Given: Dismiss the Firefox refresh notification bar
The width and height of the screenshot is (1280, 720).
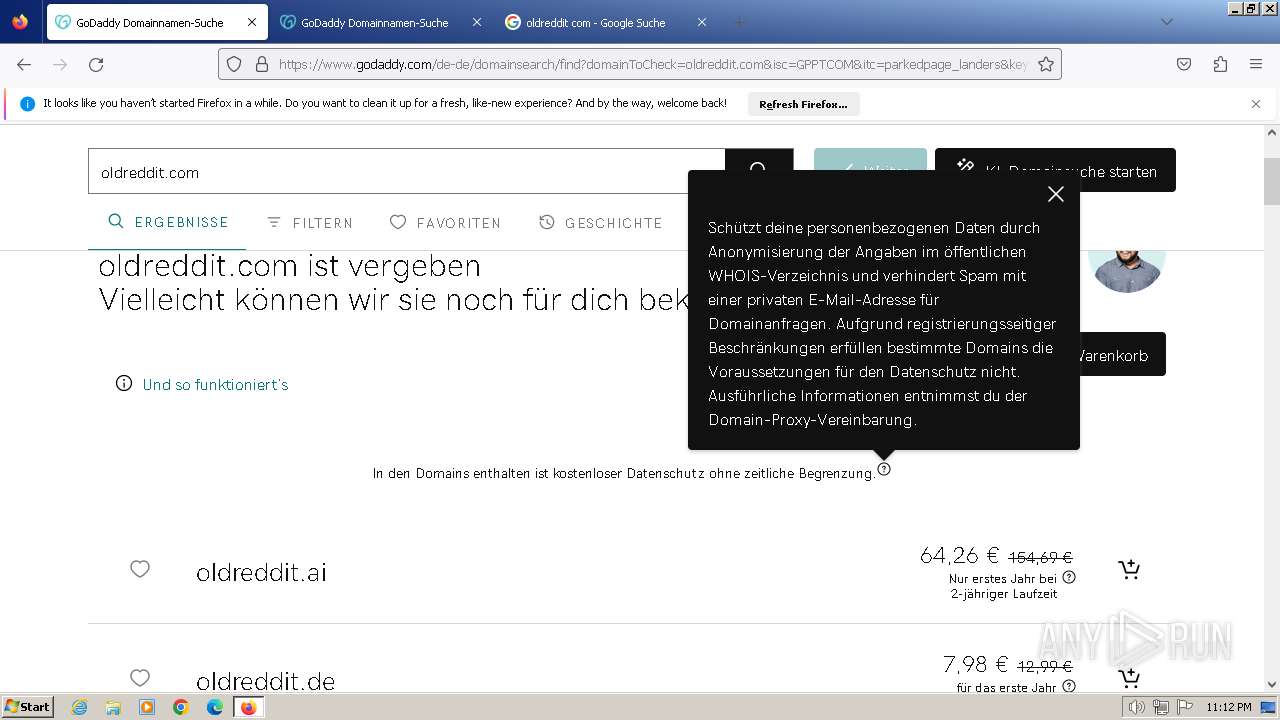Looking at the screenshot, I should click(1256, 104).
